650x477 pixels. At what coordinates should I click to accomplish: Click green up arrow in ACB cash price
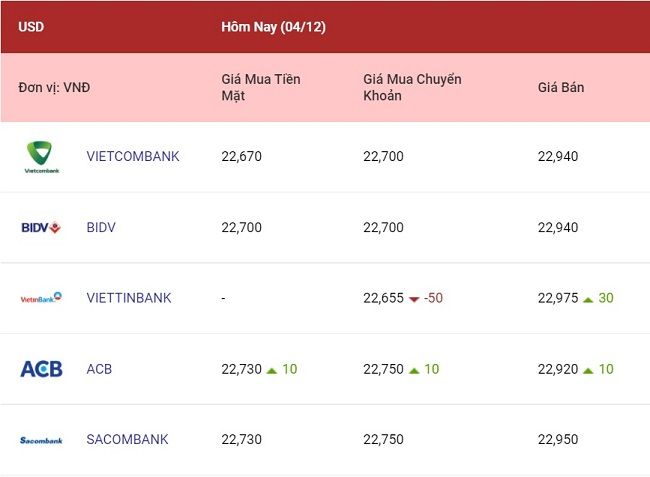click(272, 370)
